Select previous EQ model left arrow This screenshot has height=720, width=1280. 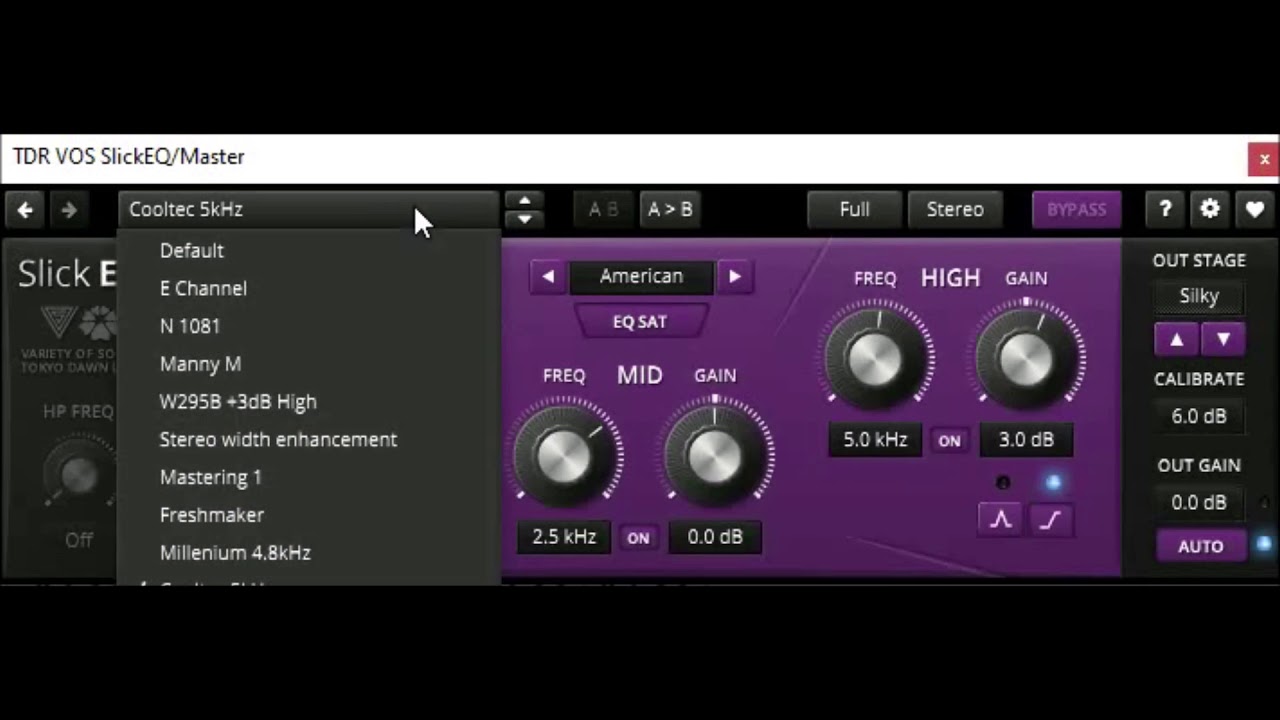tap(548, 277)
